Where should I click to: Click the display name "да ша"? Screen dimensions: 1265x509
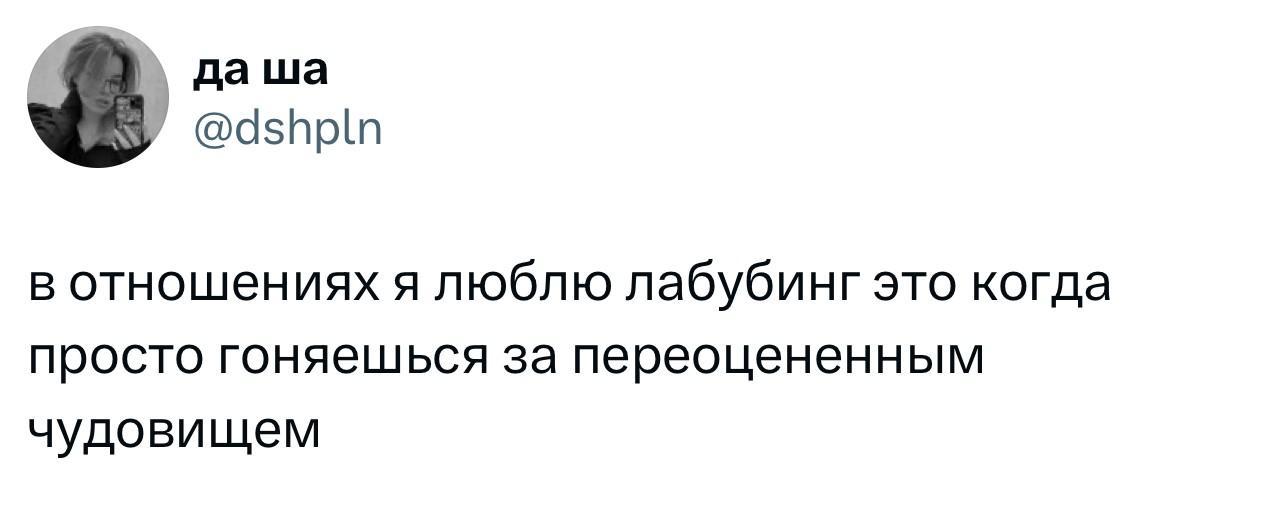point(258,70)
